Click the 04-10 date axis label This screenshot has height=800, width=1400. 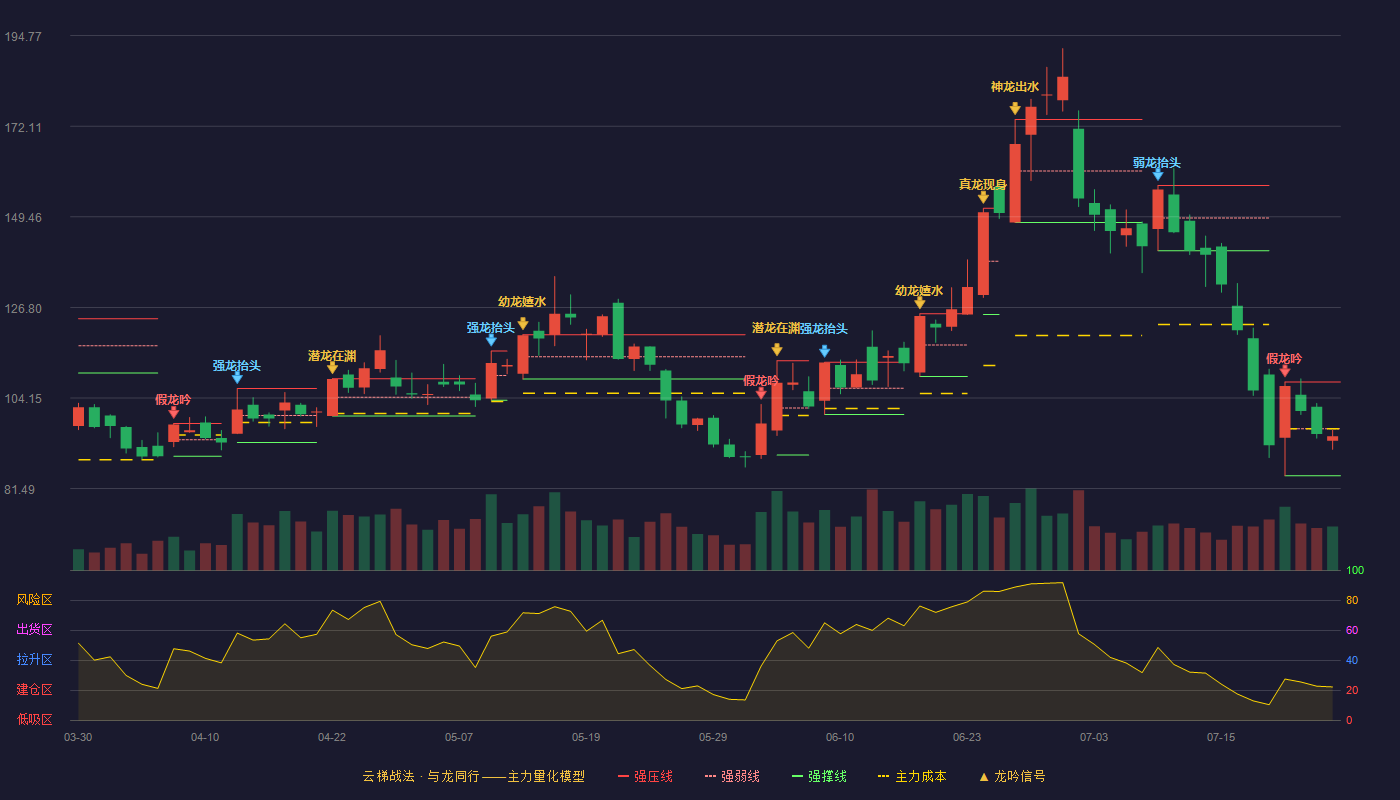pyautogui.click(x=205, y=737)
